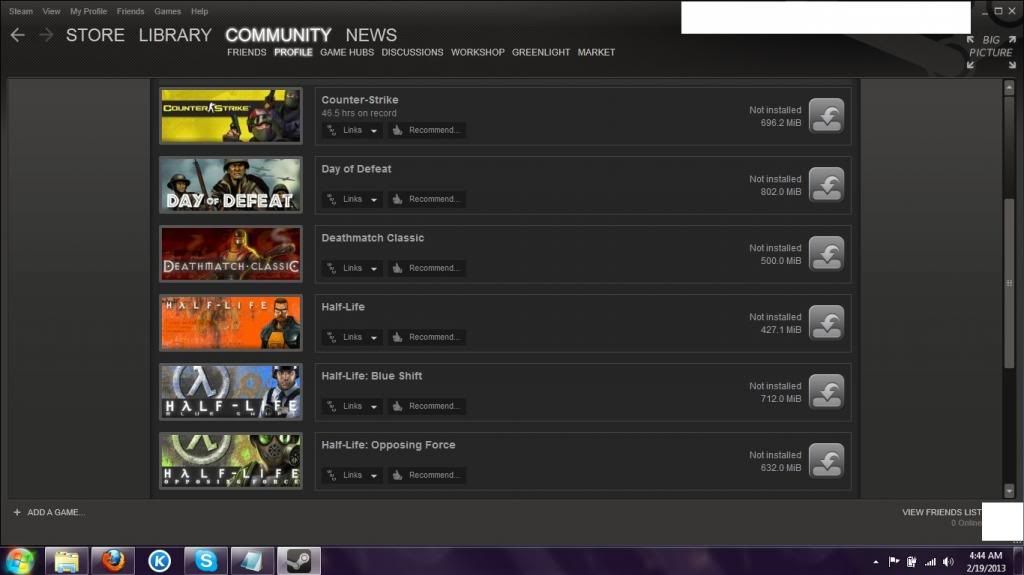This screenshot has width=1024, height=575.
Task: Switch to Big Picture mode
Action: pos(991,52)
